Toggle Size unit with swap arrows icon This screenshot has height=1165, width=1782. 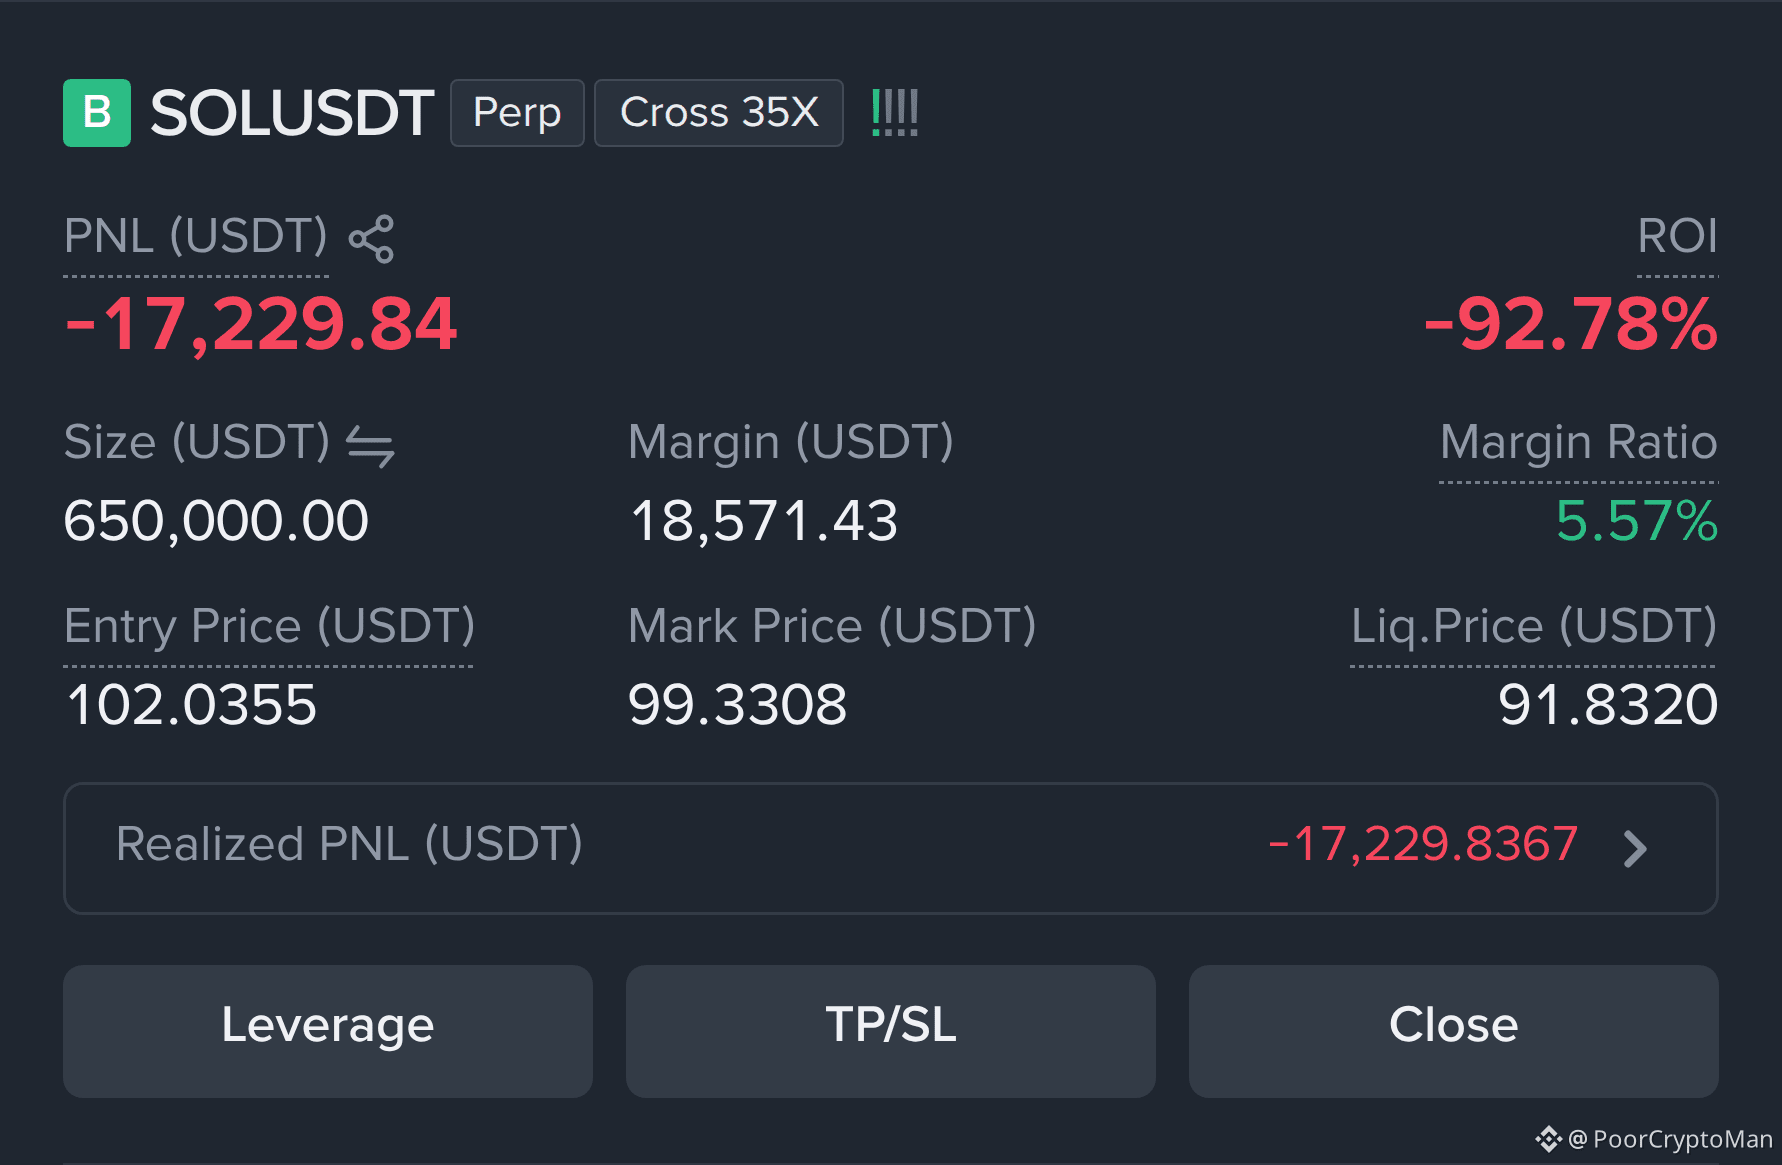370,445
